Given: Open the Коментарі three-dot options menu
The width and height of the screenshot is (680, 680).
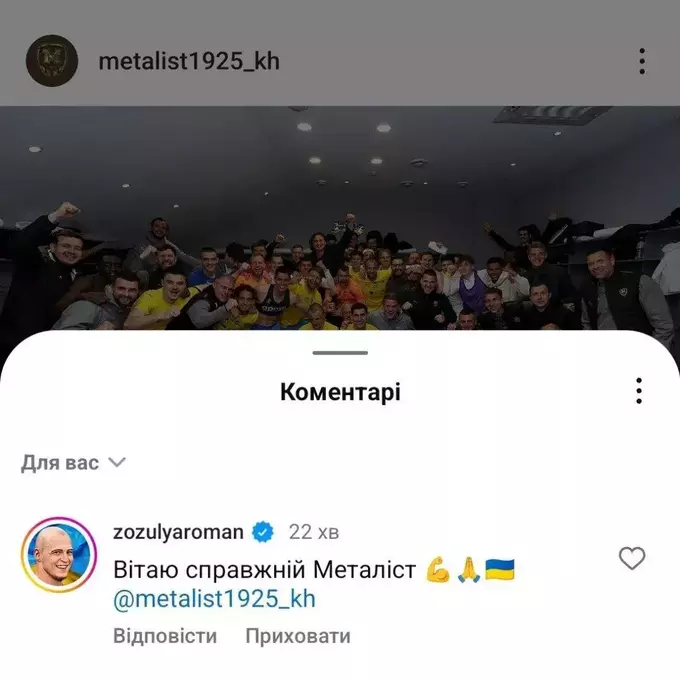Looking at the screenshot, I should (639, 391).
